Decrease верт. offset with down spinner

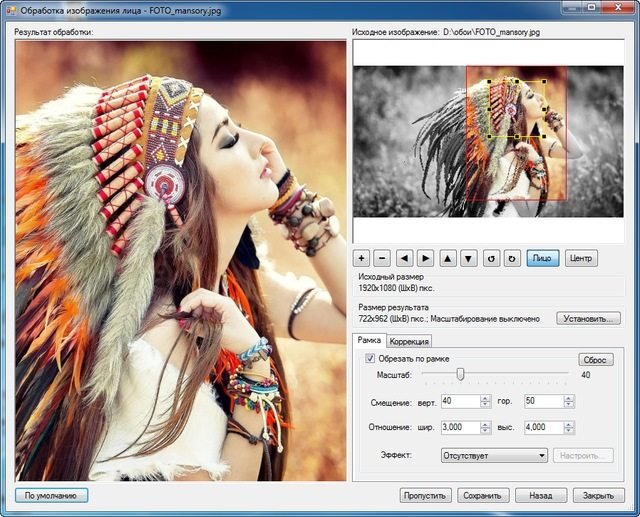[x=485, y=404]
